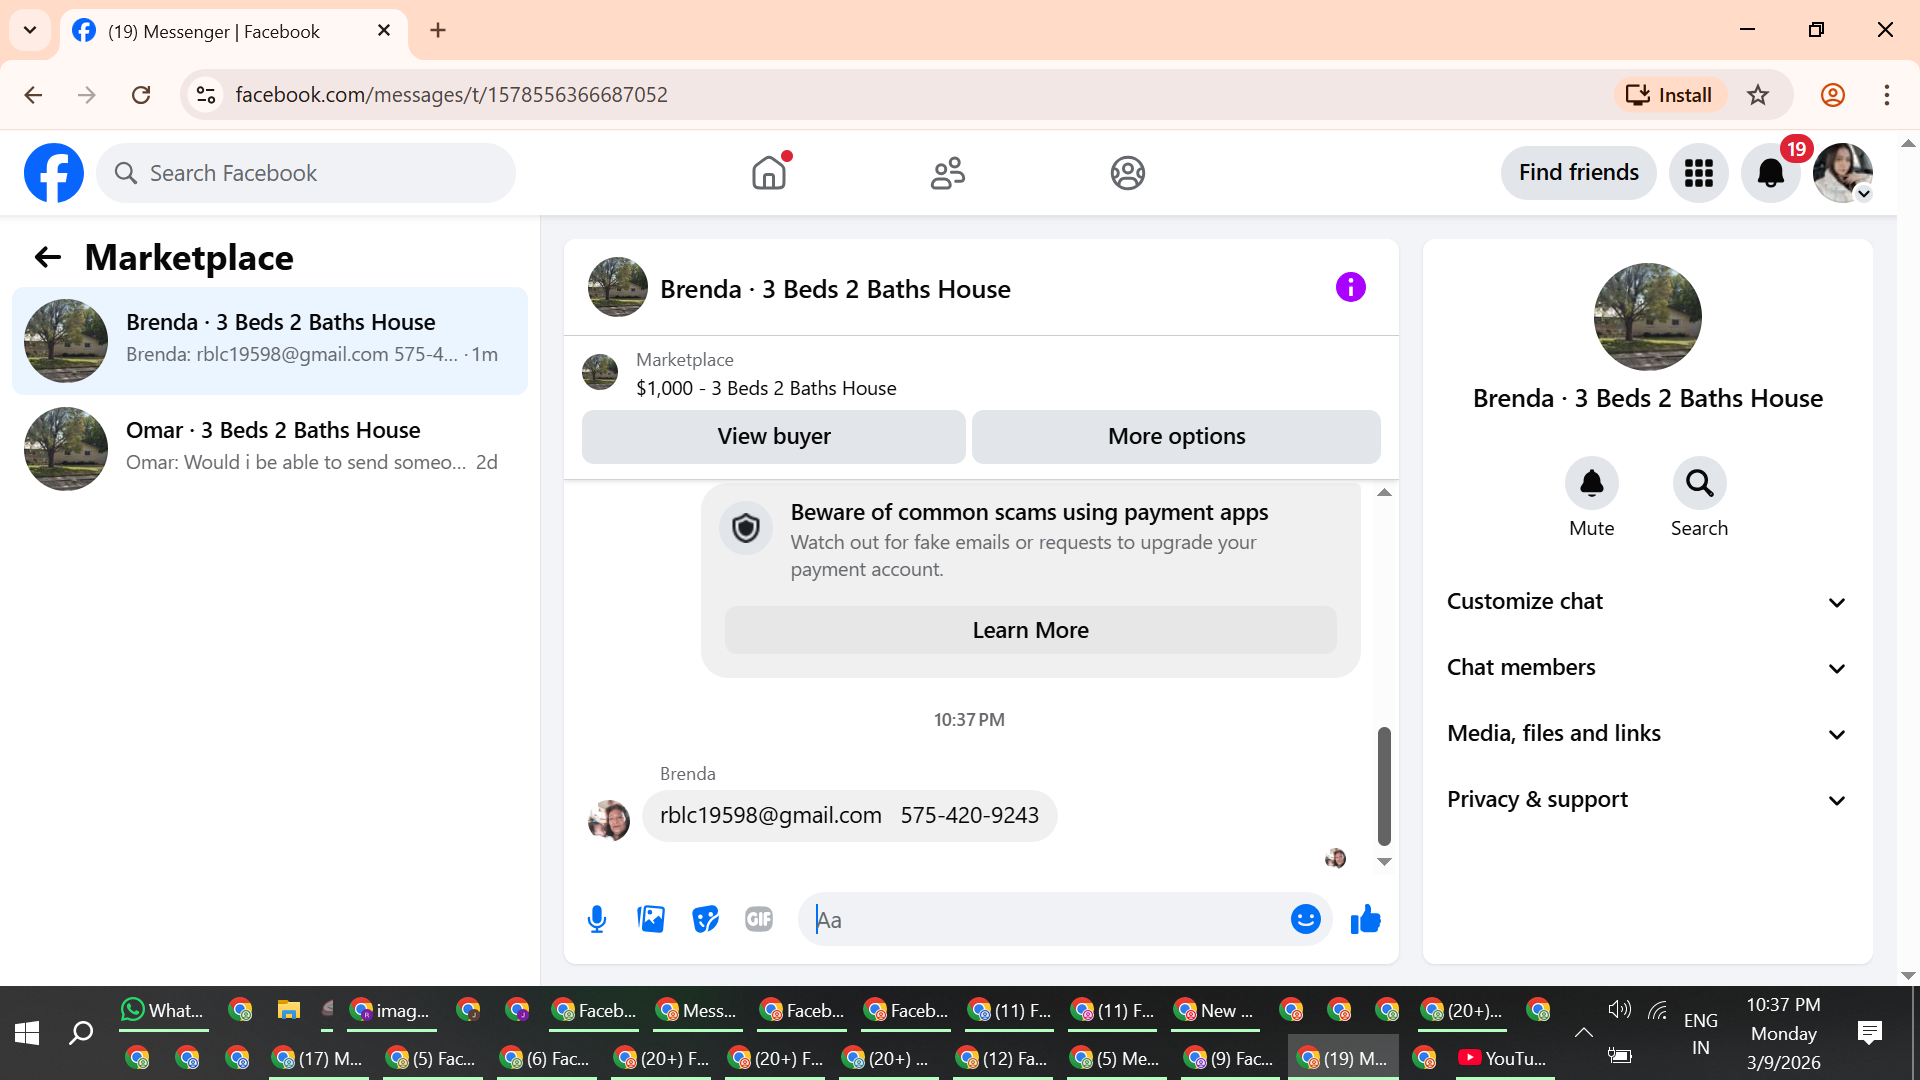Expand Privacy & support section

(1646, 800)
